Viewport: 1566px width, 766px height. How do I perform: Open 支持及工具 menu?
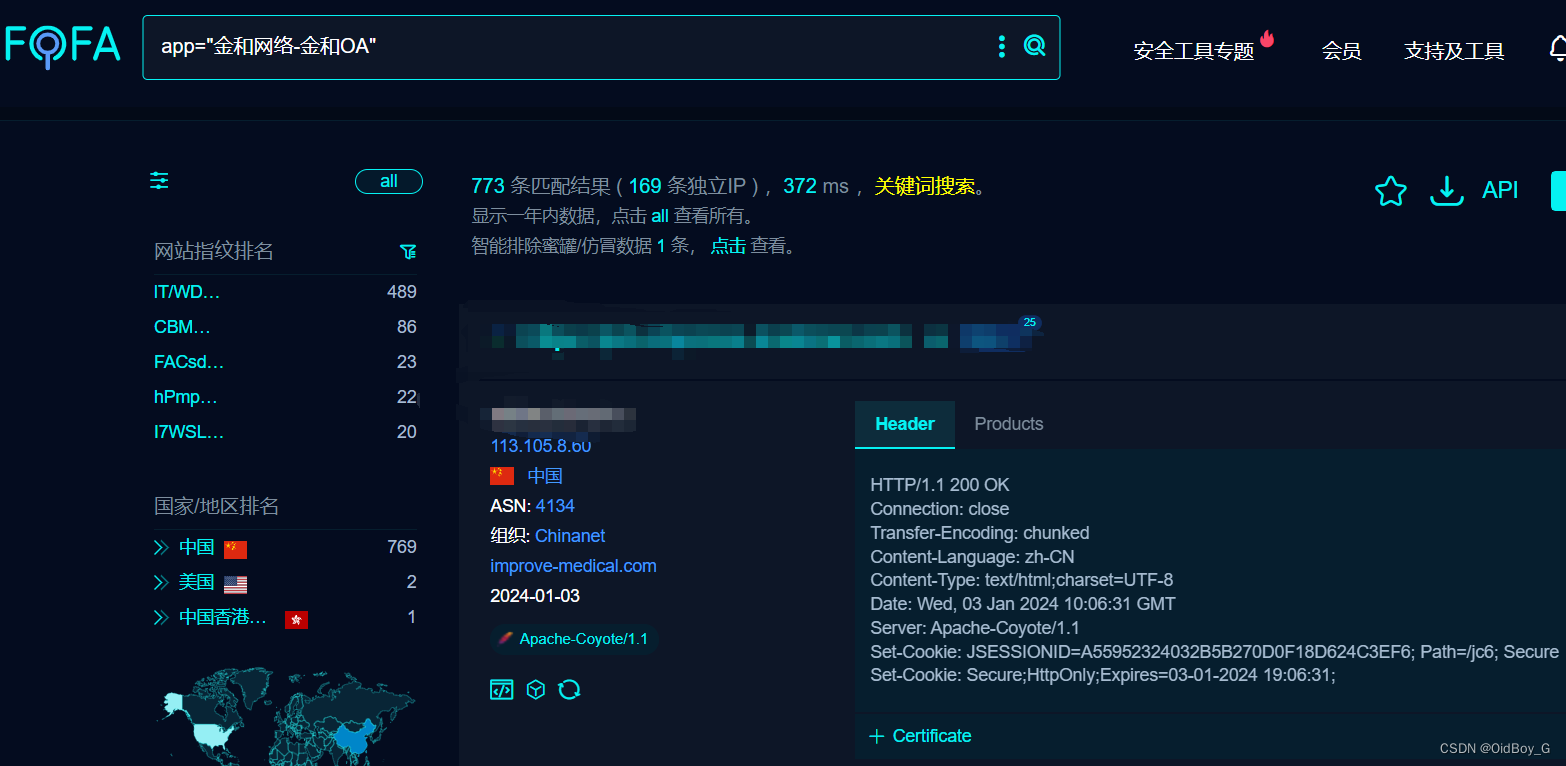(x=1454, y=51)
